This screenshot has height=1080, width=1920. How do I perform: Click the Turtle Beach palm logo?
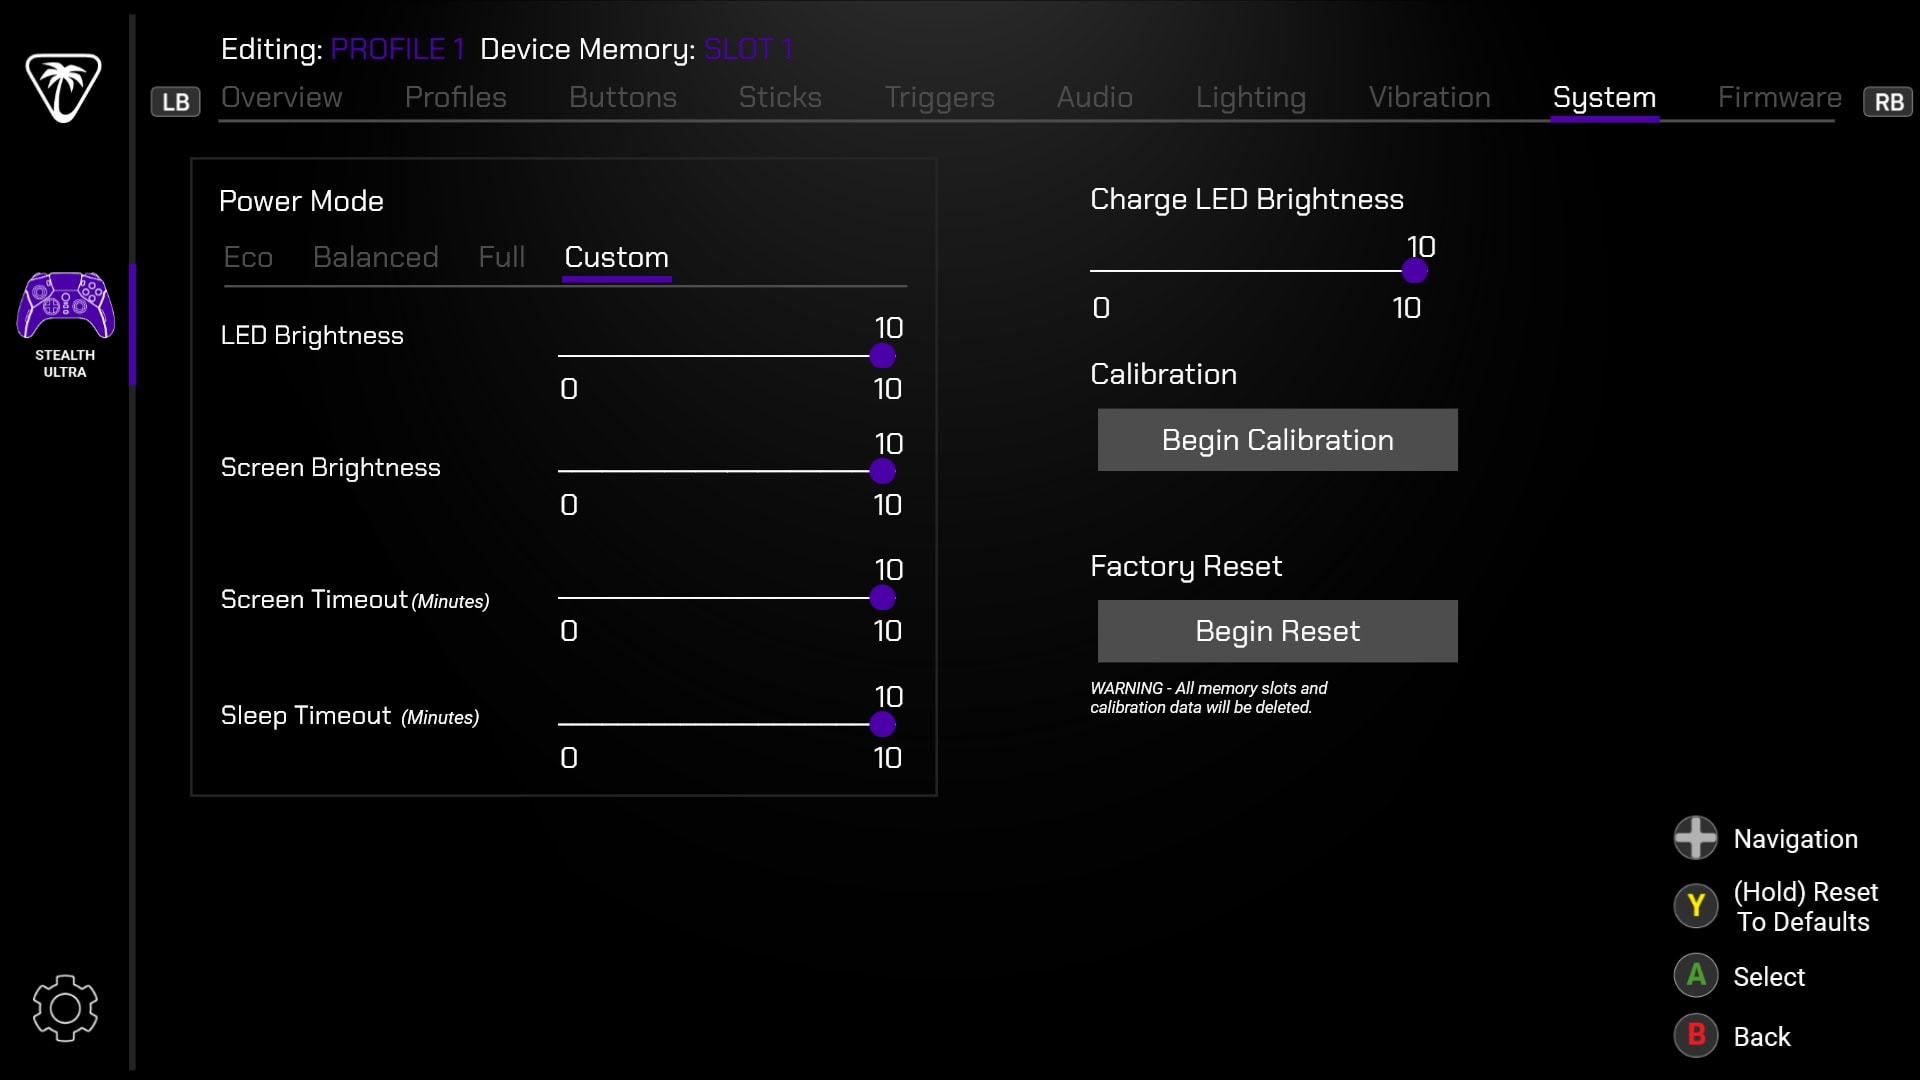(x=63, y=88)
